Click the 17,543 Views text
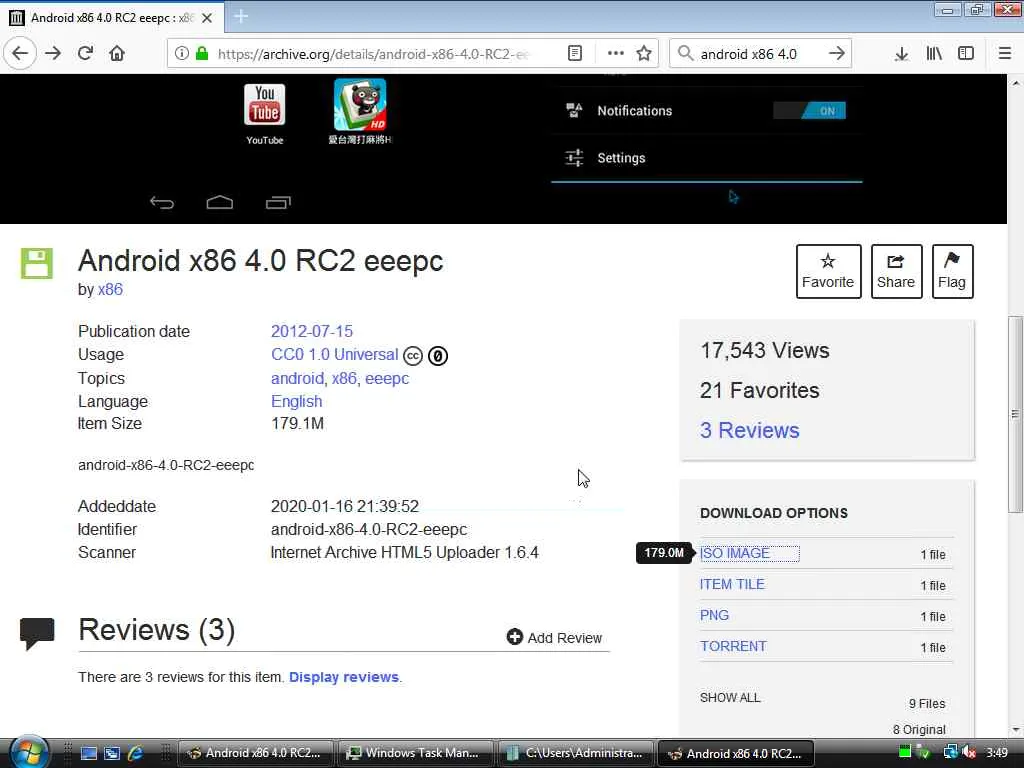The width and height of the screenshot is (1024, 768). [x=765, y=351]
